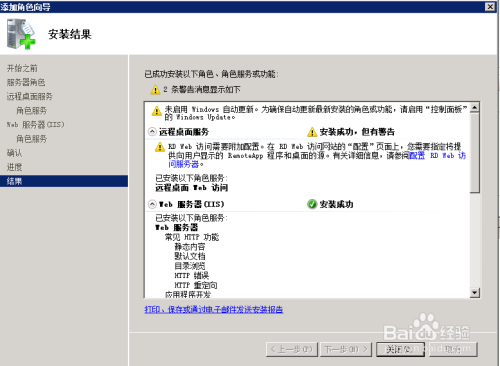The image size is (500, 366).
Task: Select highlighted 结果 step in sidebar
Action: tap(64, 181)
